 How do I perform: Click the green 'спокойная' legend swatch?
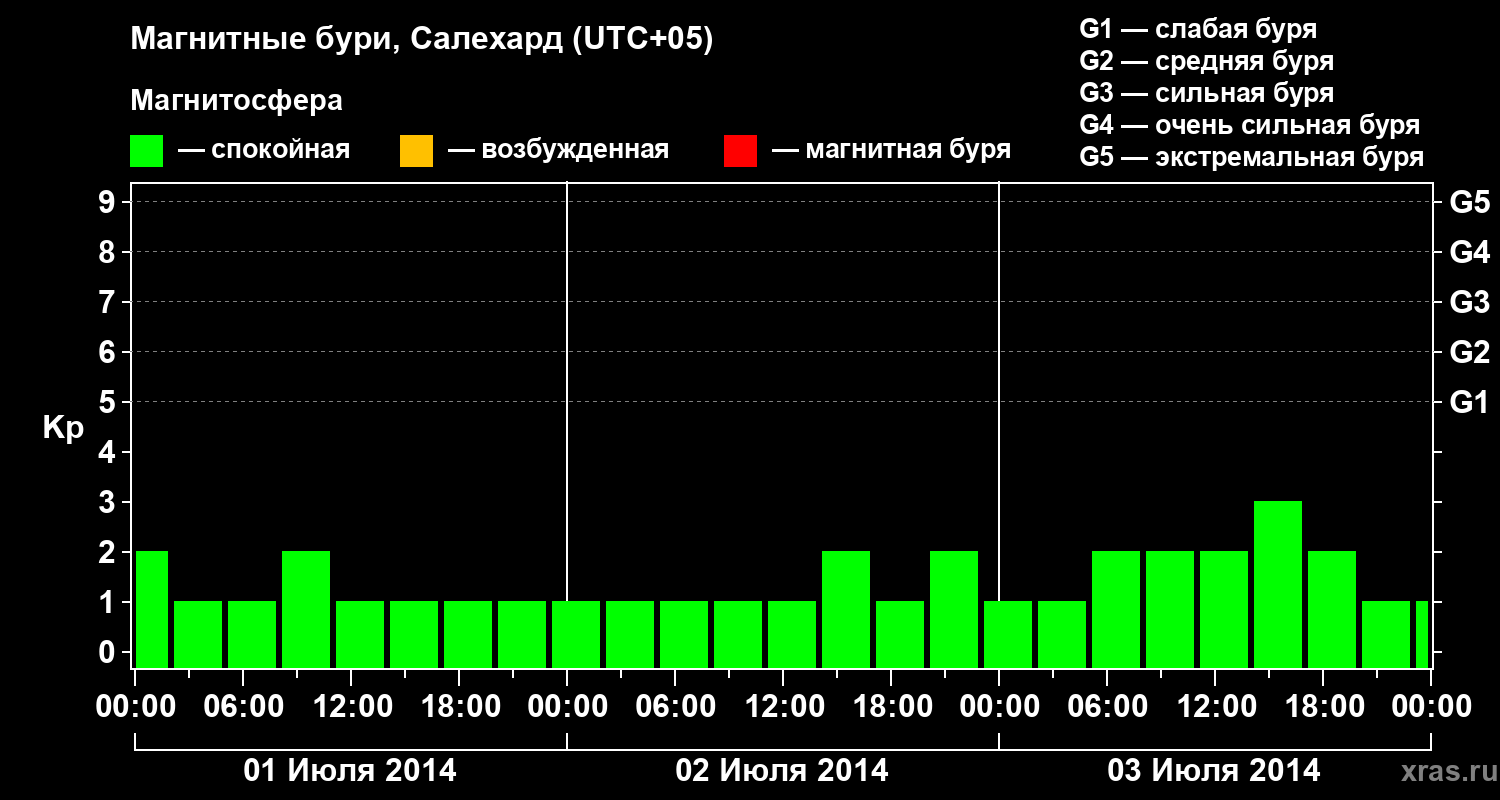pos(147,151)
